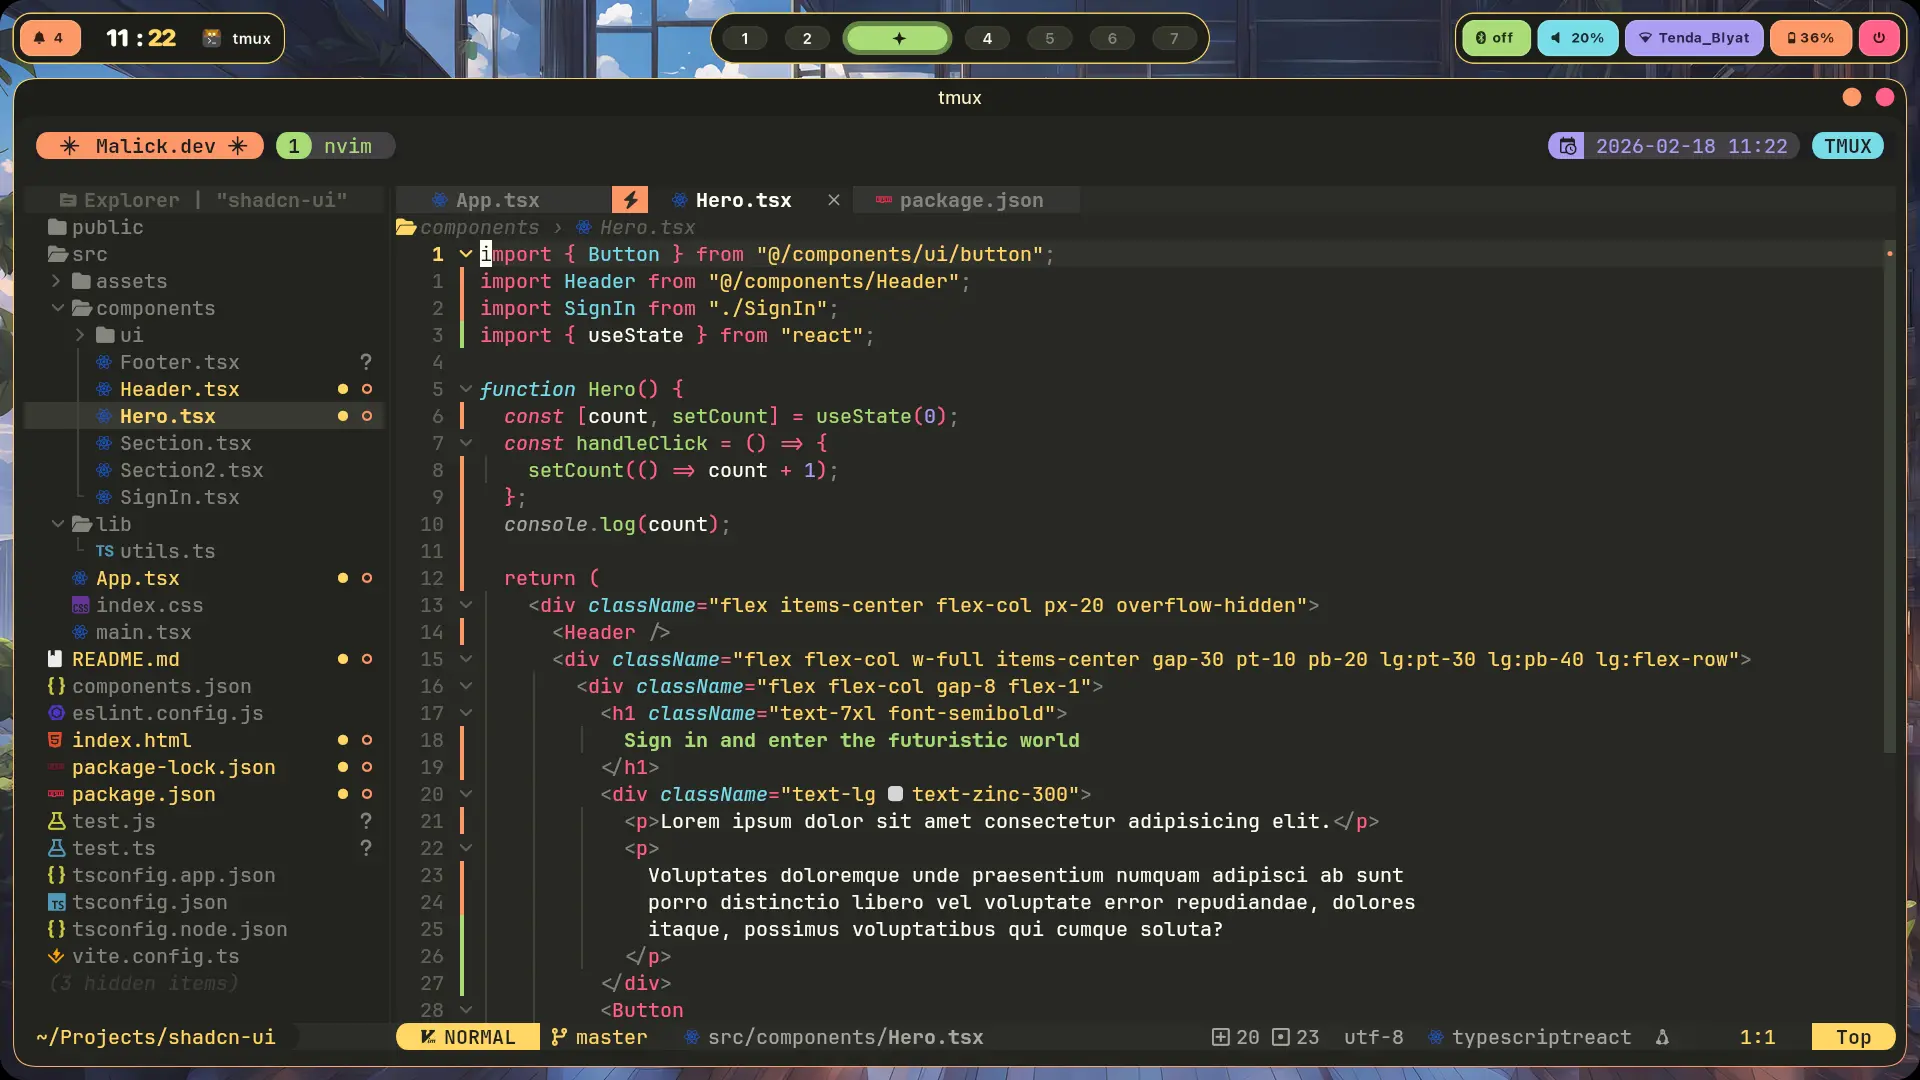This screenshot has height=1080, width=1920.
Task: Click the calendar clock icon beside date
Action: 1568,146
